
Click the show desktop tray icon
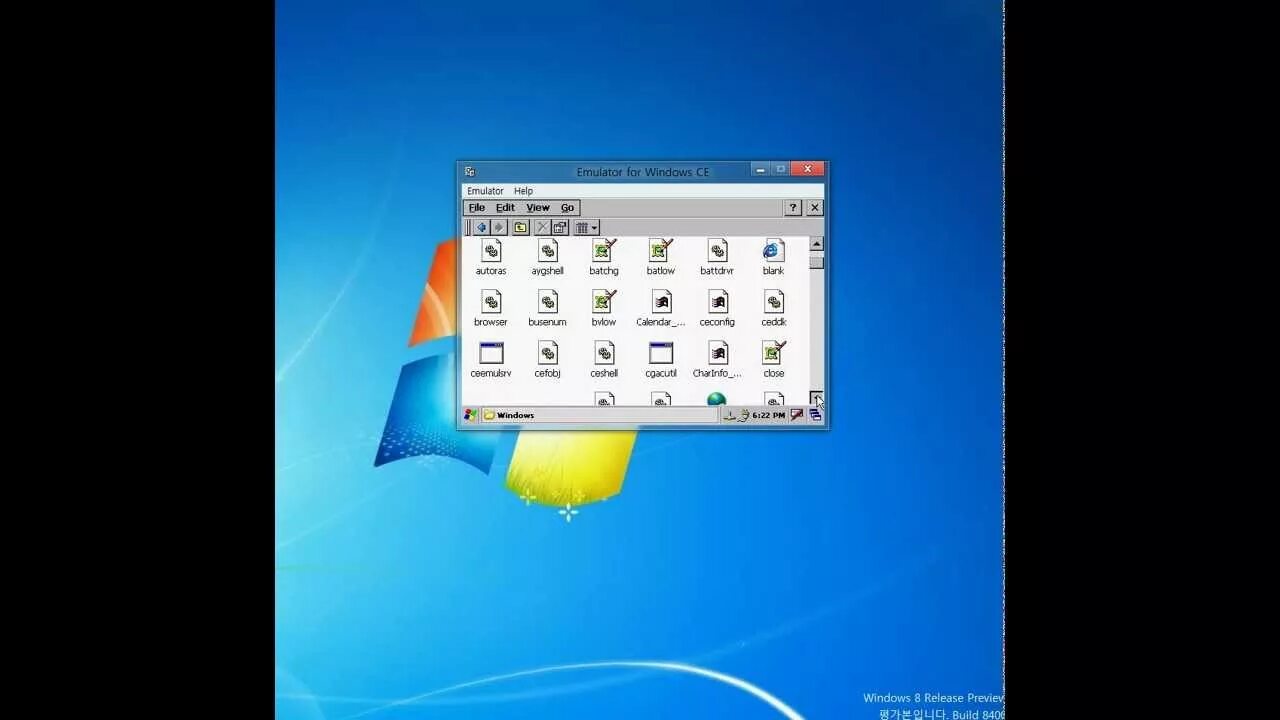[x=816, y=415]
